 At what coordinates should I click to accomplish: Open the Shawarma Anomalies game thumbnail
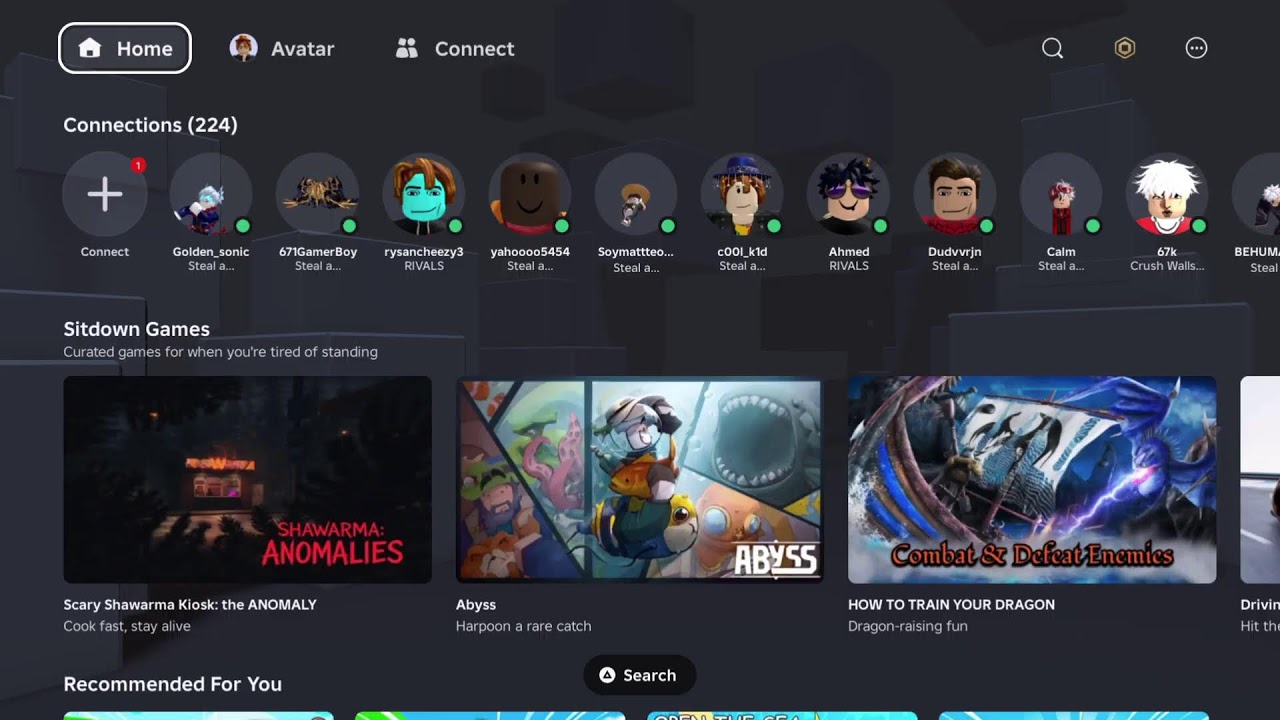248,480
